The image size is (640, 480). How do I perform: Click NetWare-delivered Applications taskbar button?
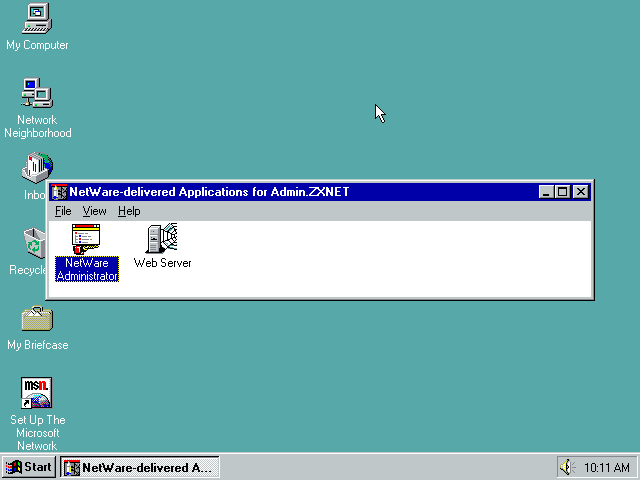[x=140, y=467]
